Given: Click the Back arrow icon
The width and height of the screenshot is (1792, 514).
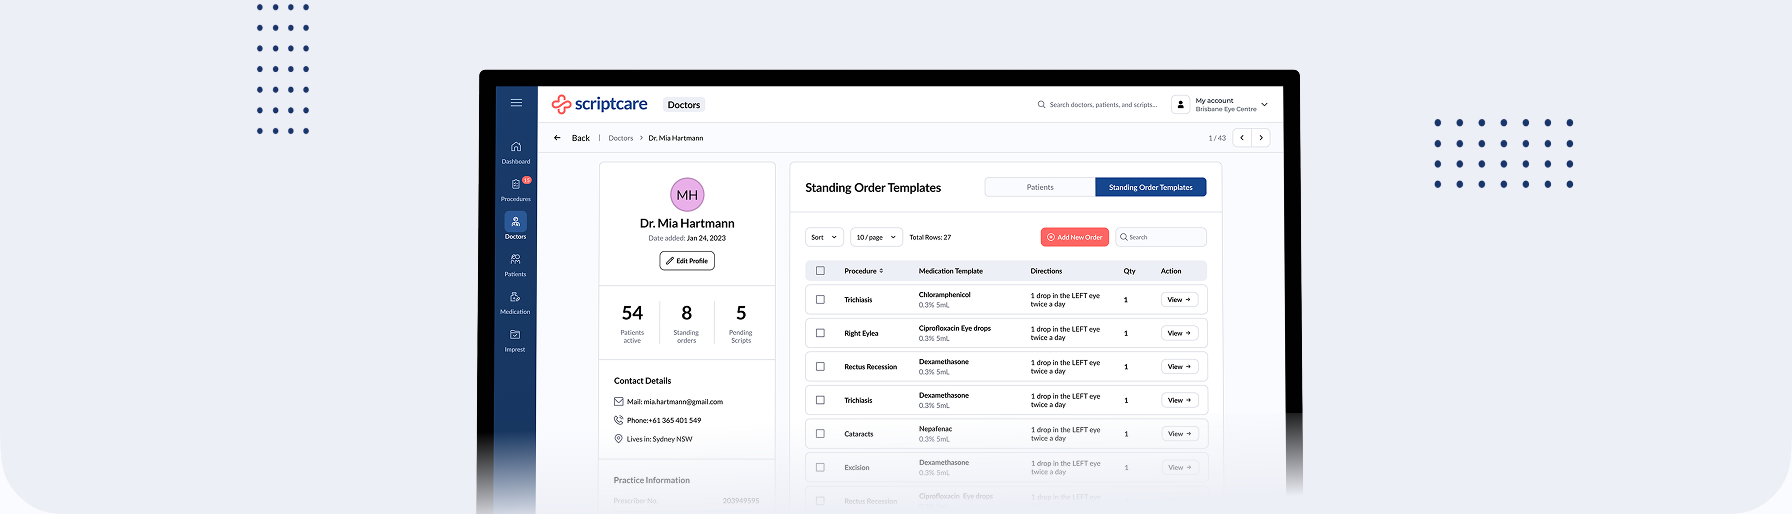Looking at the screenshot, I should [557, 138].
